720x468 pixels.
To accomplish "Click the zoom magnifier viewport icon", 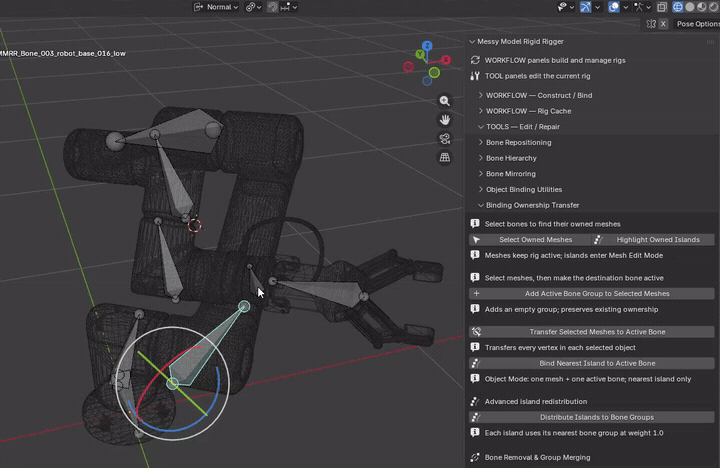I will [444, 101].
